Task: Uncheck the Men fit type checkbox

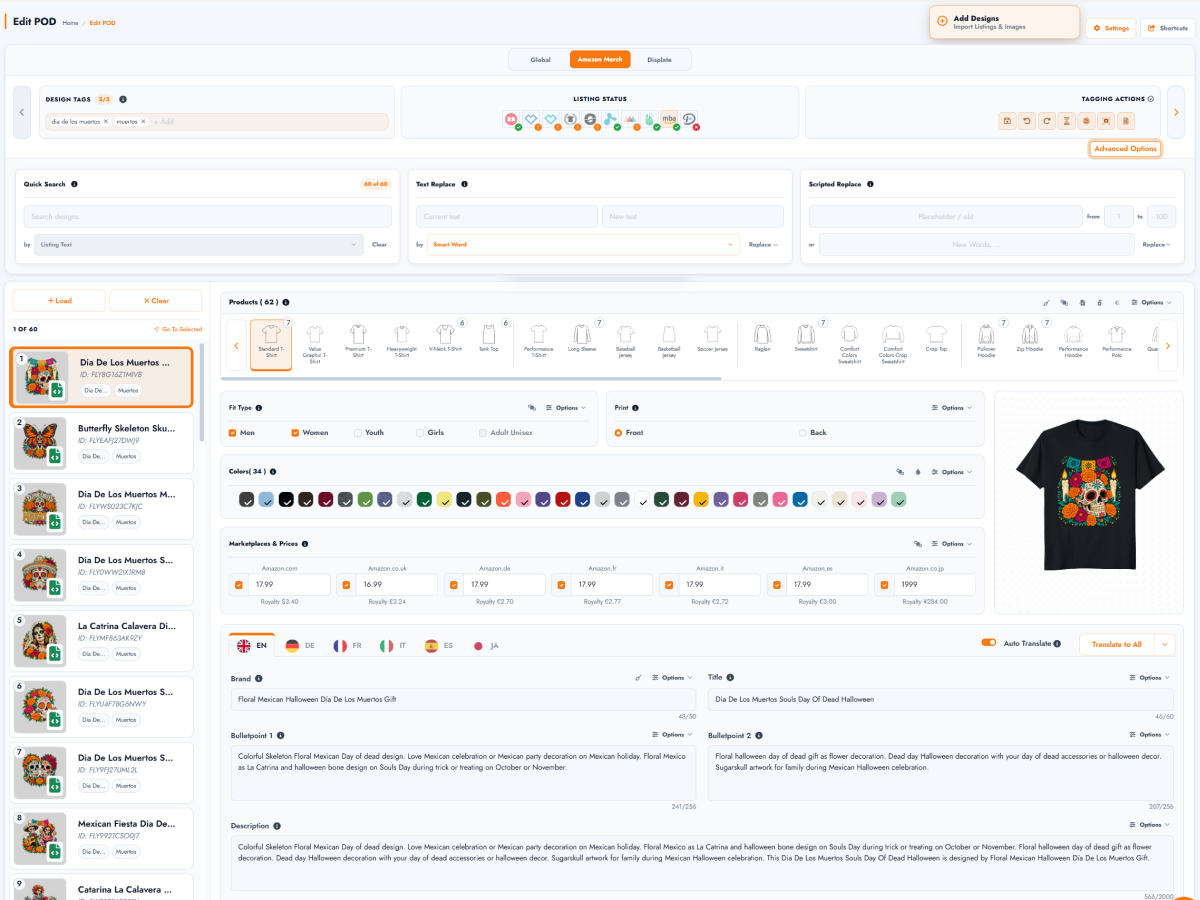Action: [233, 433]
